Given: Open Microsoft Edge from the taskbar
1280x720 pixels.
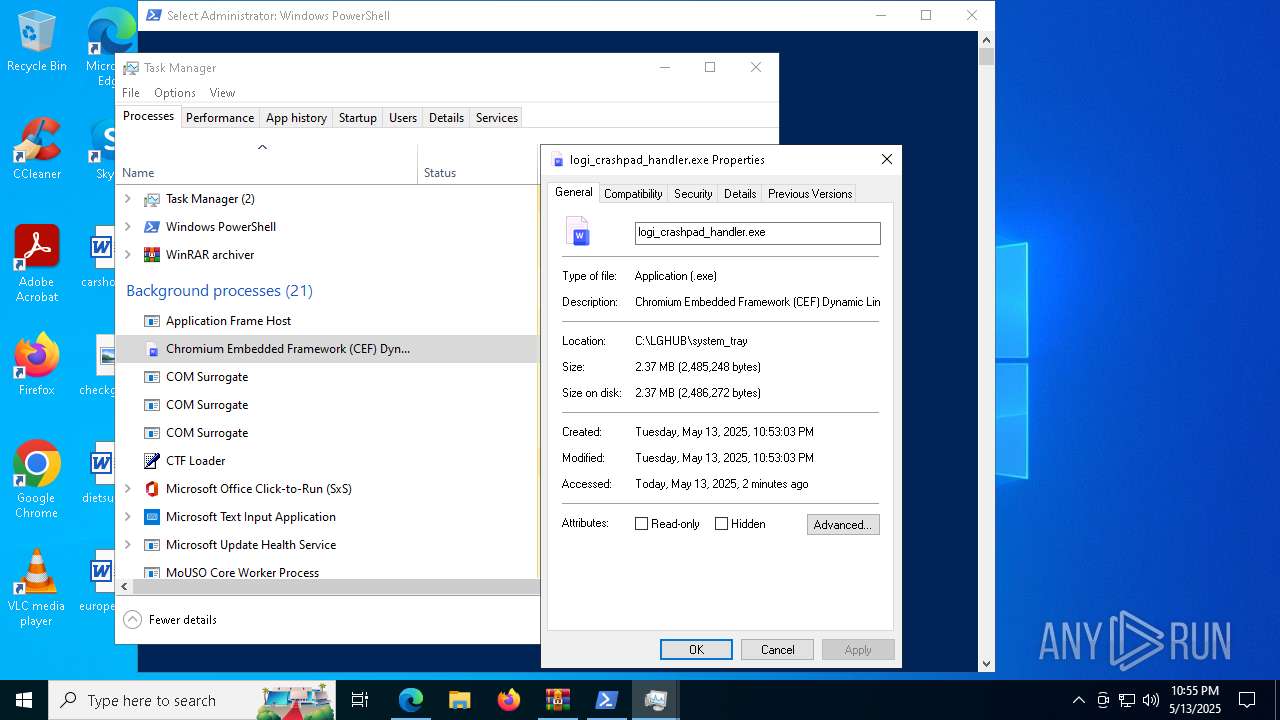Looking at the screenshot, I should 411,700.
